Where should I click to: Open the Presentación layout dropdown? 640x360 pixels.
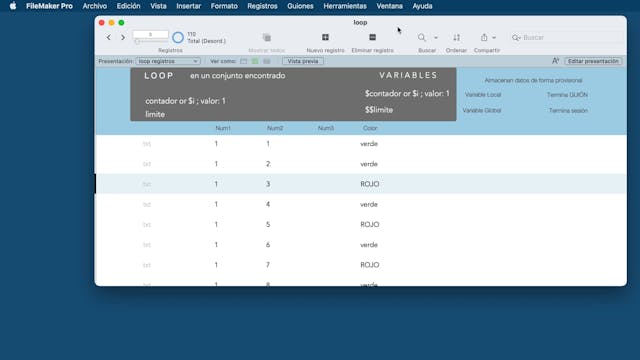click(x=168, y=61)
